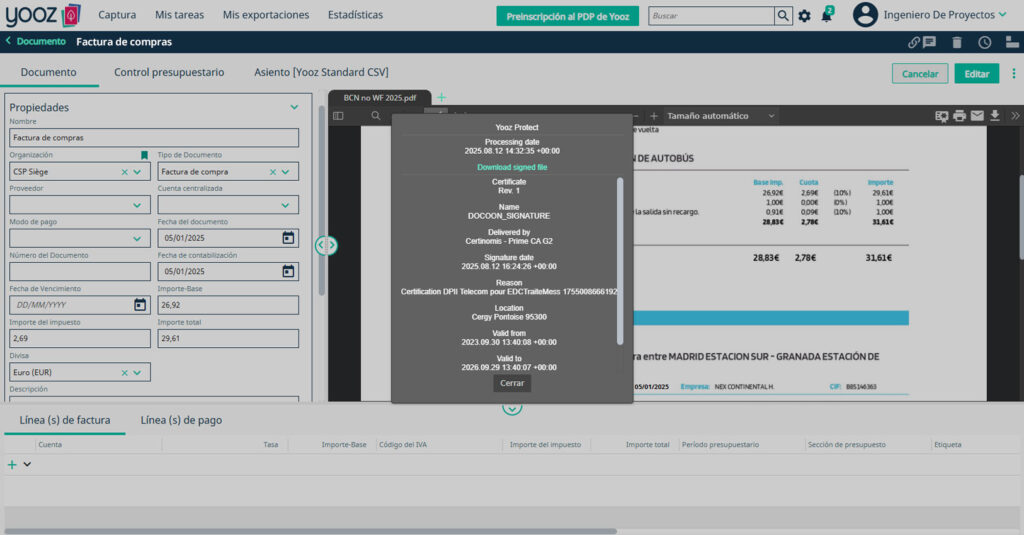Collapse the Propiedades panel
This screenshot has height=535, width=1024.
294,107
